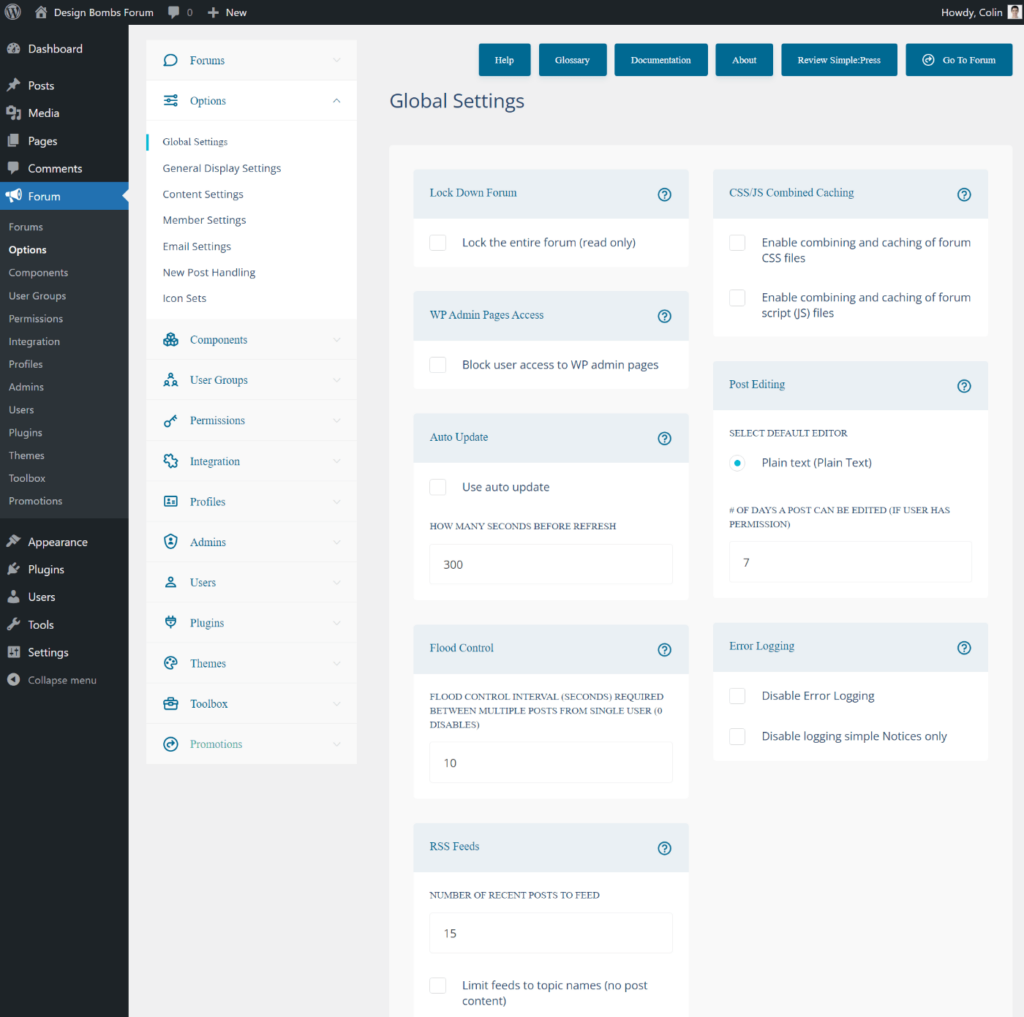Click the Go To Forum button
1024x1017 pixels.
coord(959,60)
